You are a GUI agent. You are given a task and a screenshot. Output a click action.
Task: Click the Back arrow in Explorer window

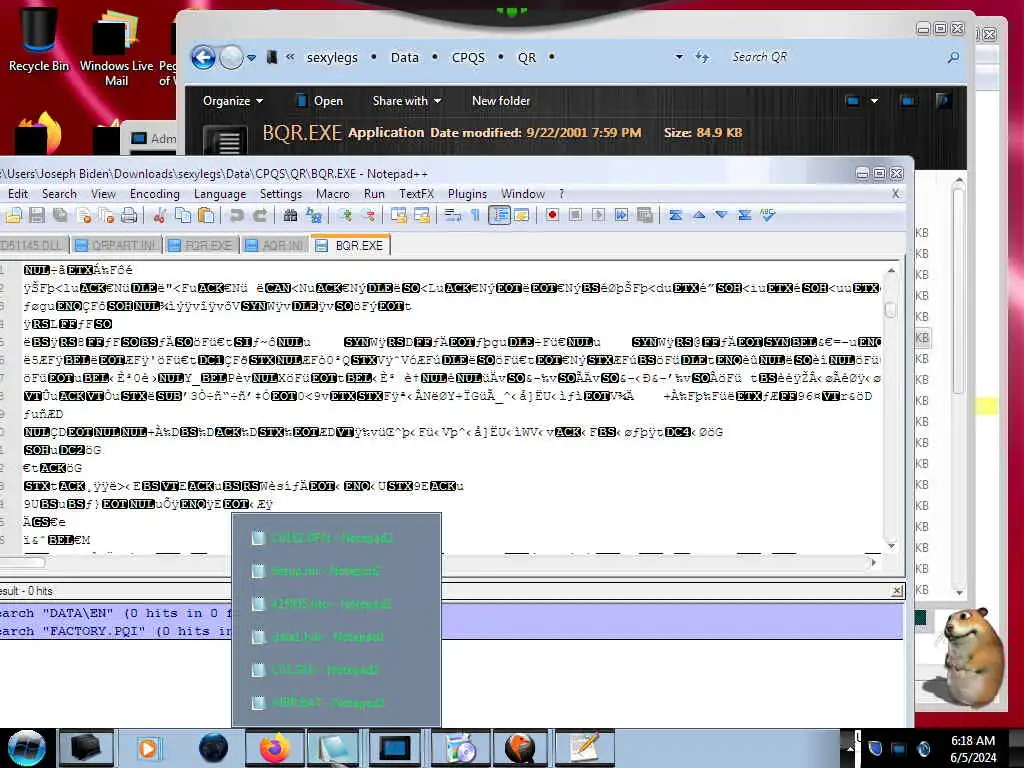pyautogui.click(x=204, y=57)
